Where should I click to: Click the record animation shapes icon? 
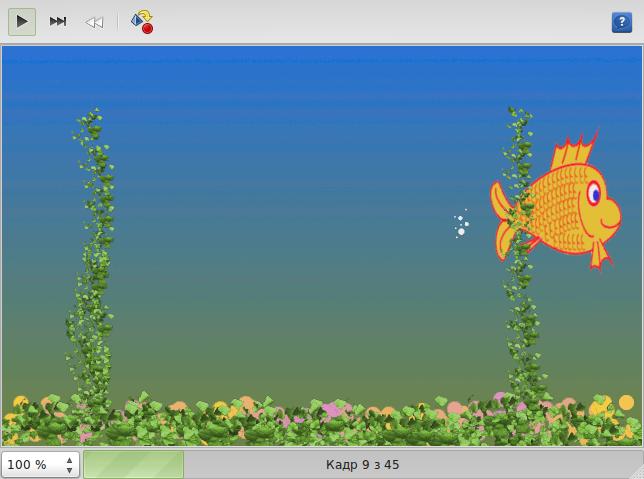[x=142, y=21]
